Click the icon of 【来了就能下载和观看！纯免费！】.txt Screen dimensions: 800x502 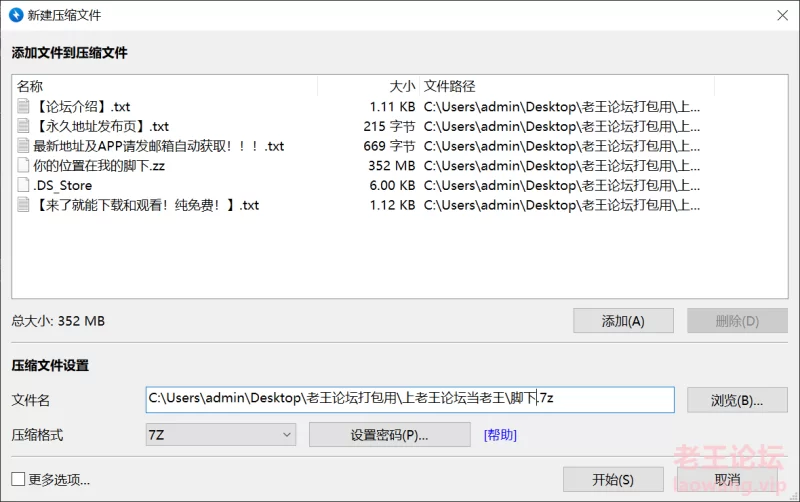tap(23, 205)
